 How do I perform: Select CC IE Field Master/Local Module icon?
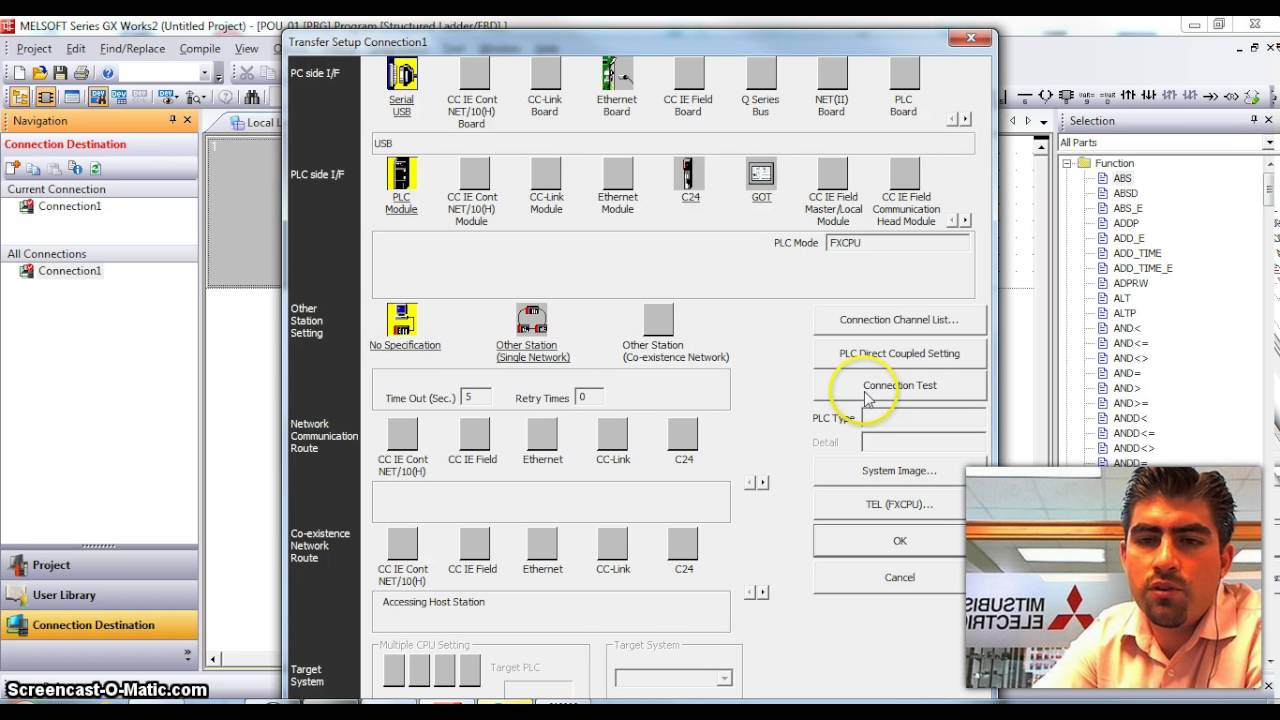(x=833, y=174)
